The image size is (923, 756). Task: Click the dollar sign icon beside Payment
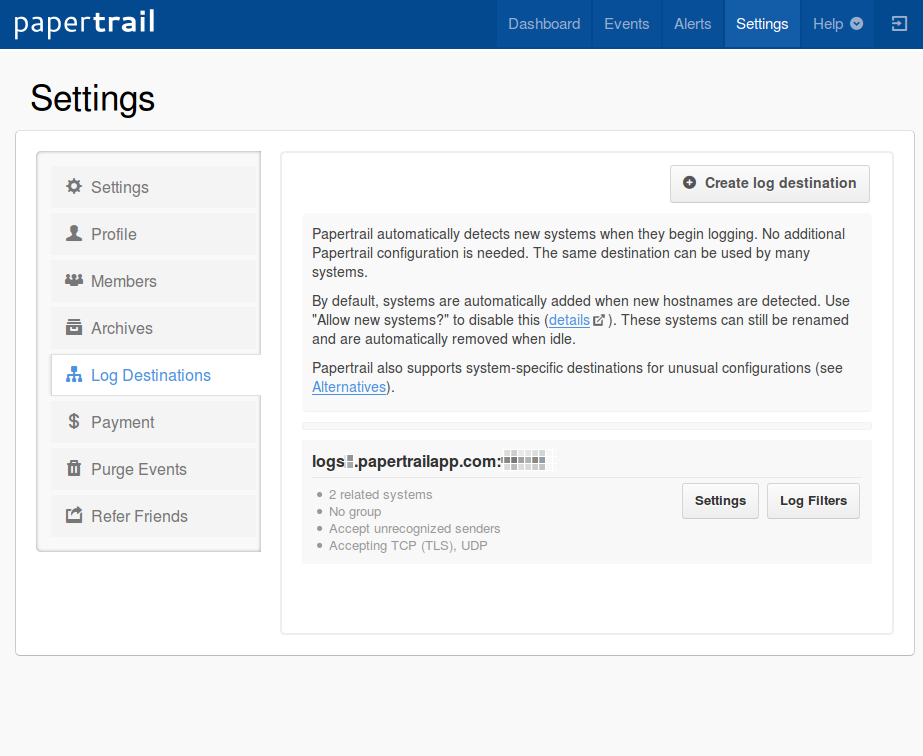point(74,422)
